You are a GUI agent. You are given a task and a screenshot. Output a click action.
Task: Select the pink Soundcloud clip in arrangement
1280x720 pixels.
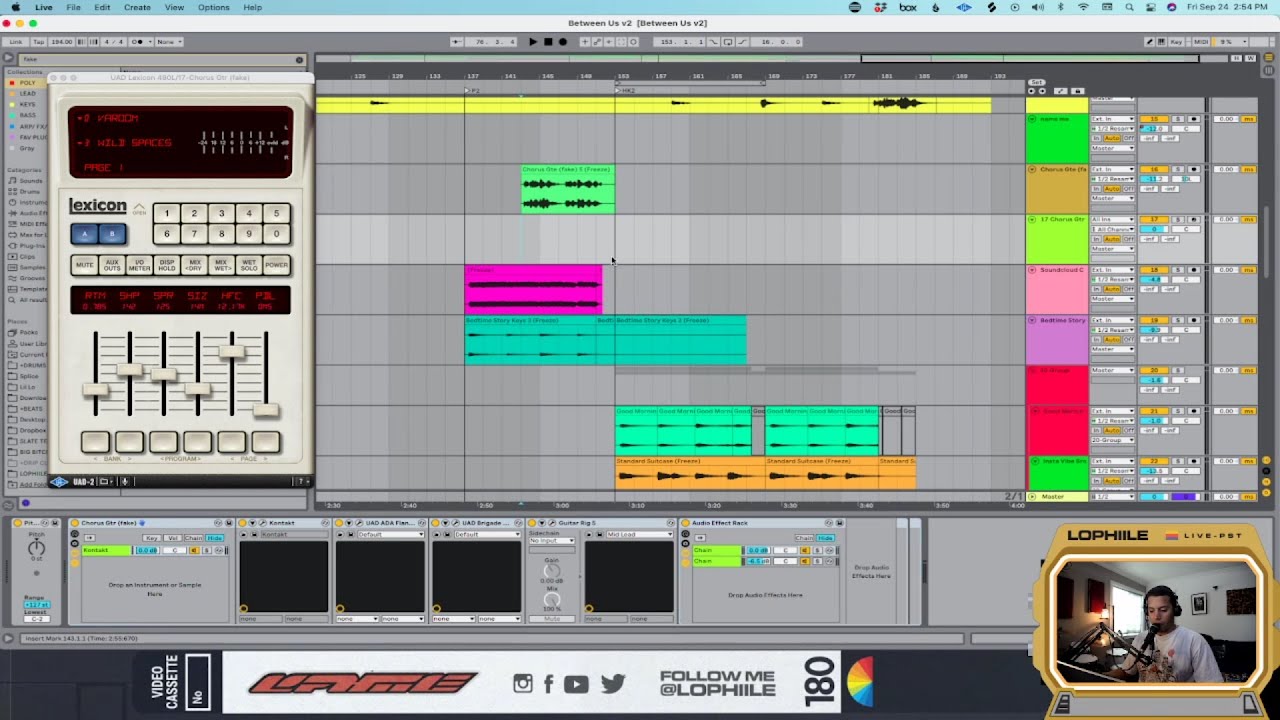coord(533,290)
